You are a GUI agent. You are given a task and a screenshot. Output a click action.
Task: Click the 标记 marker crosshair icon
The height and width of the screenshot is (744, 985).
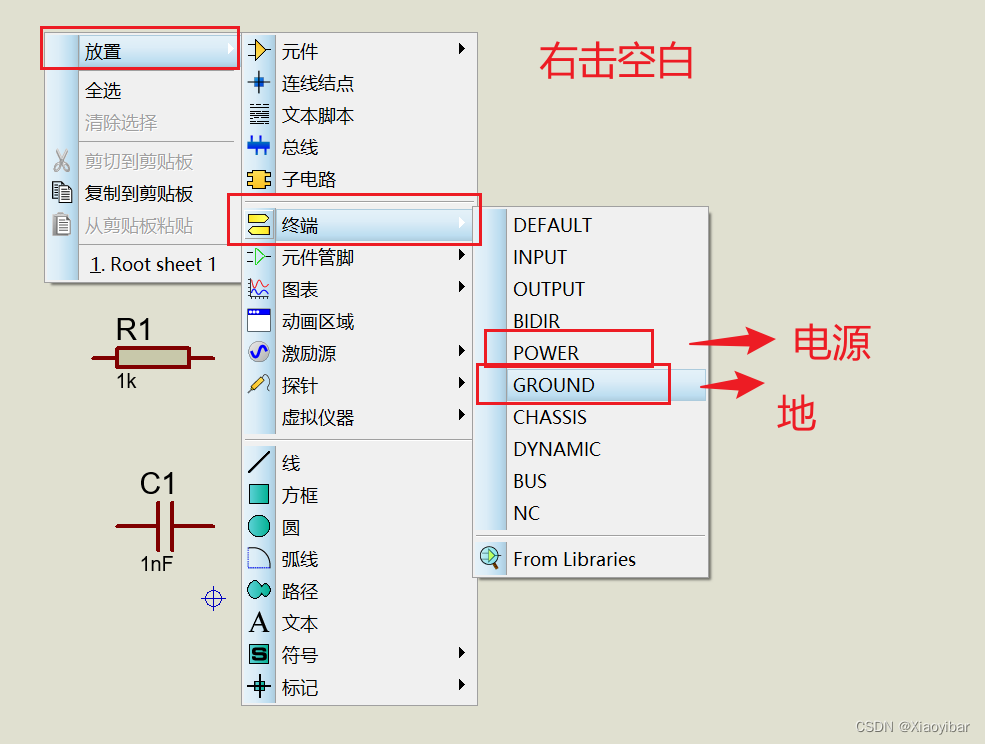click(259, 686)
